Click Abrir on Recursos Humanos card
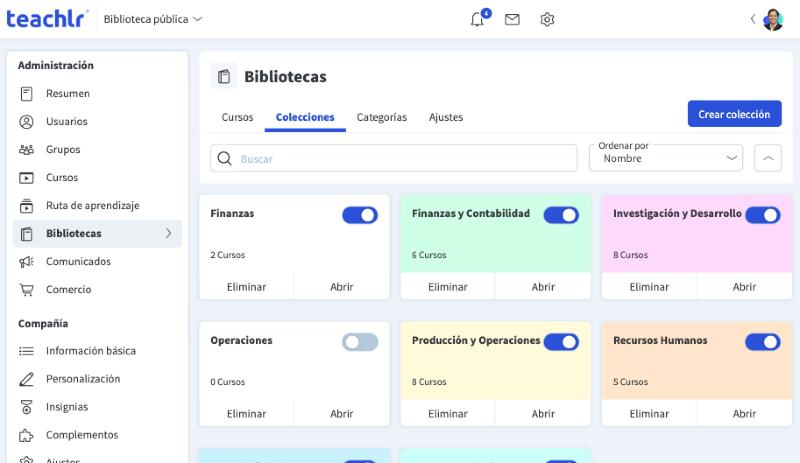Image resolution: width=800 pixels, height=463 pixels. pos(744,414)
